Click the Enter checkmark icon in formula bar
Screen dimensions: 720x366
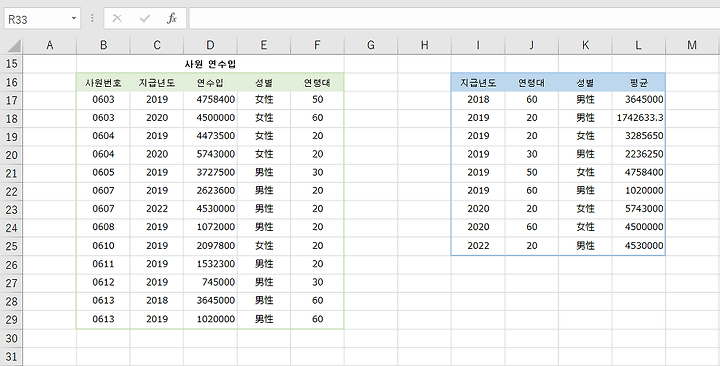[145, 18]
